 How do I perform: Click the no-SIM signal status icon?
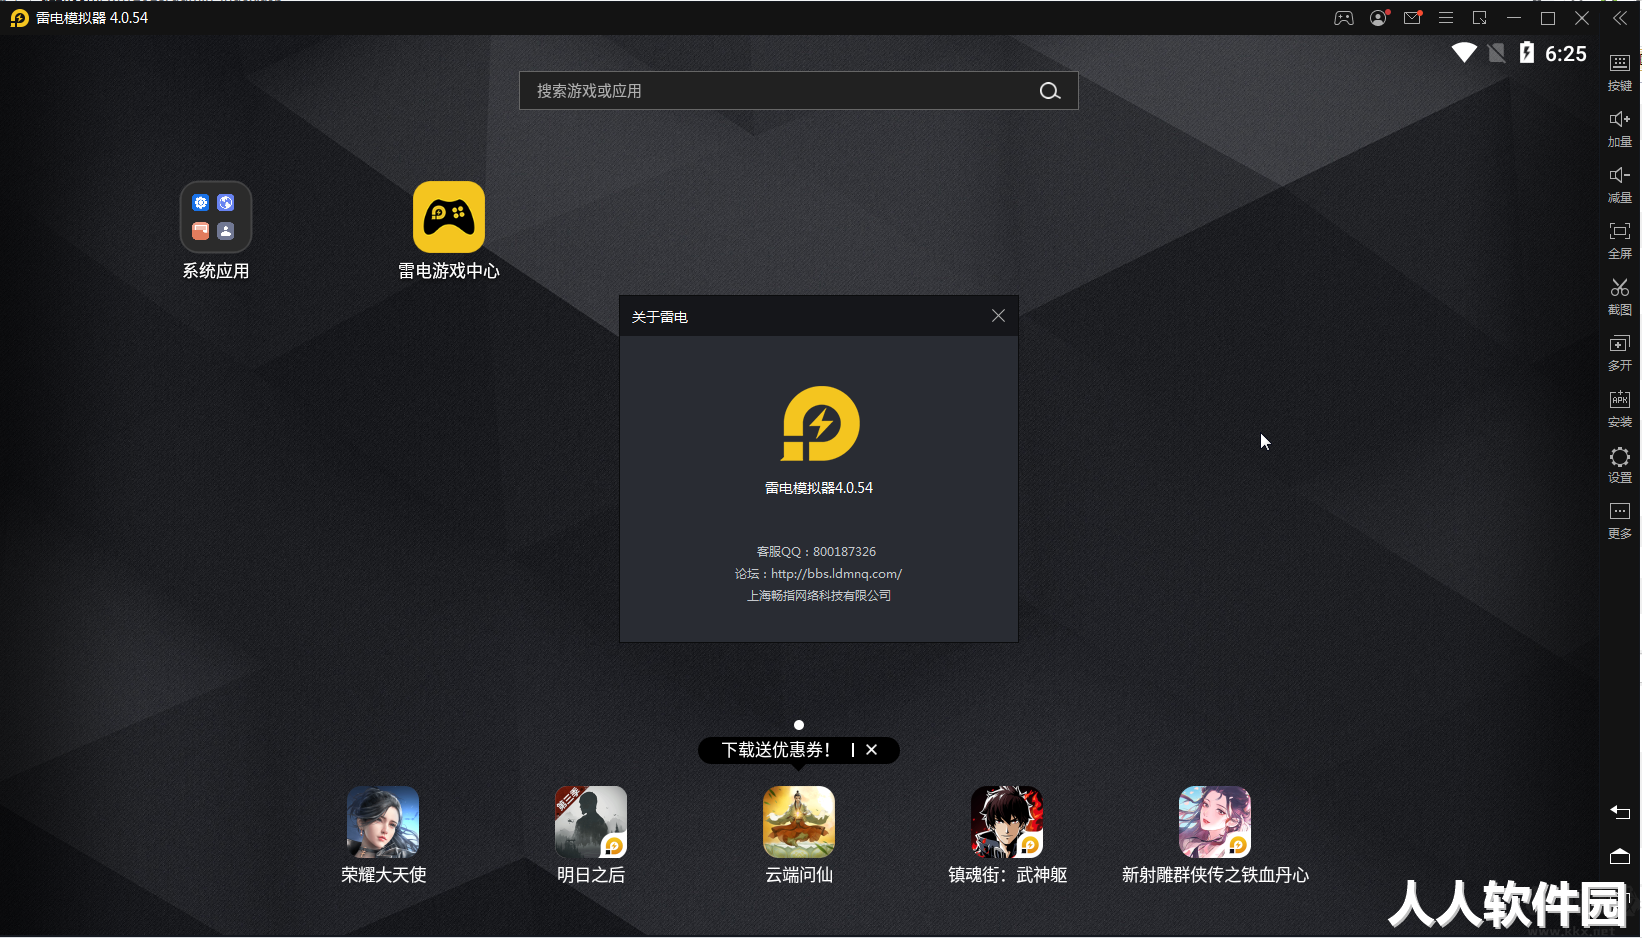point(1497,53)
